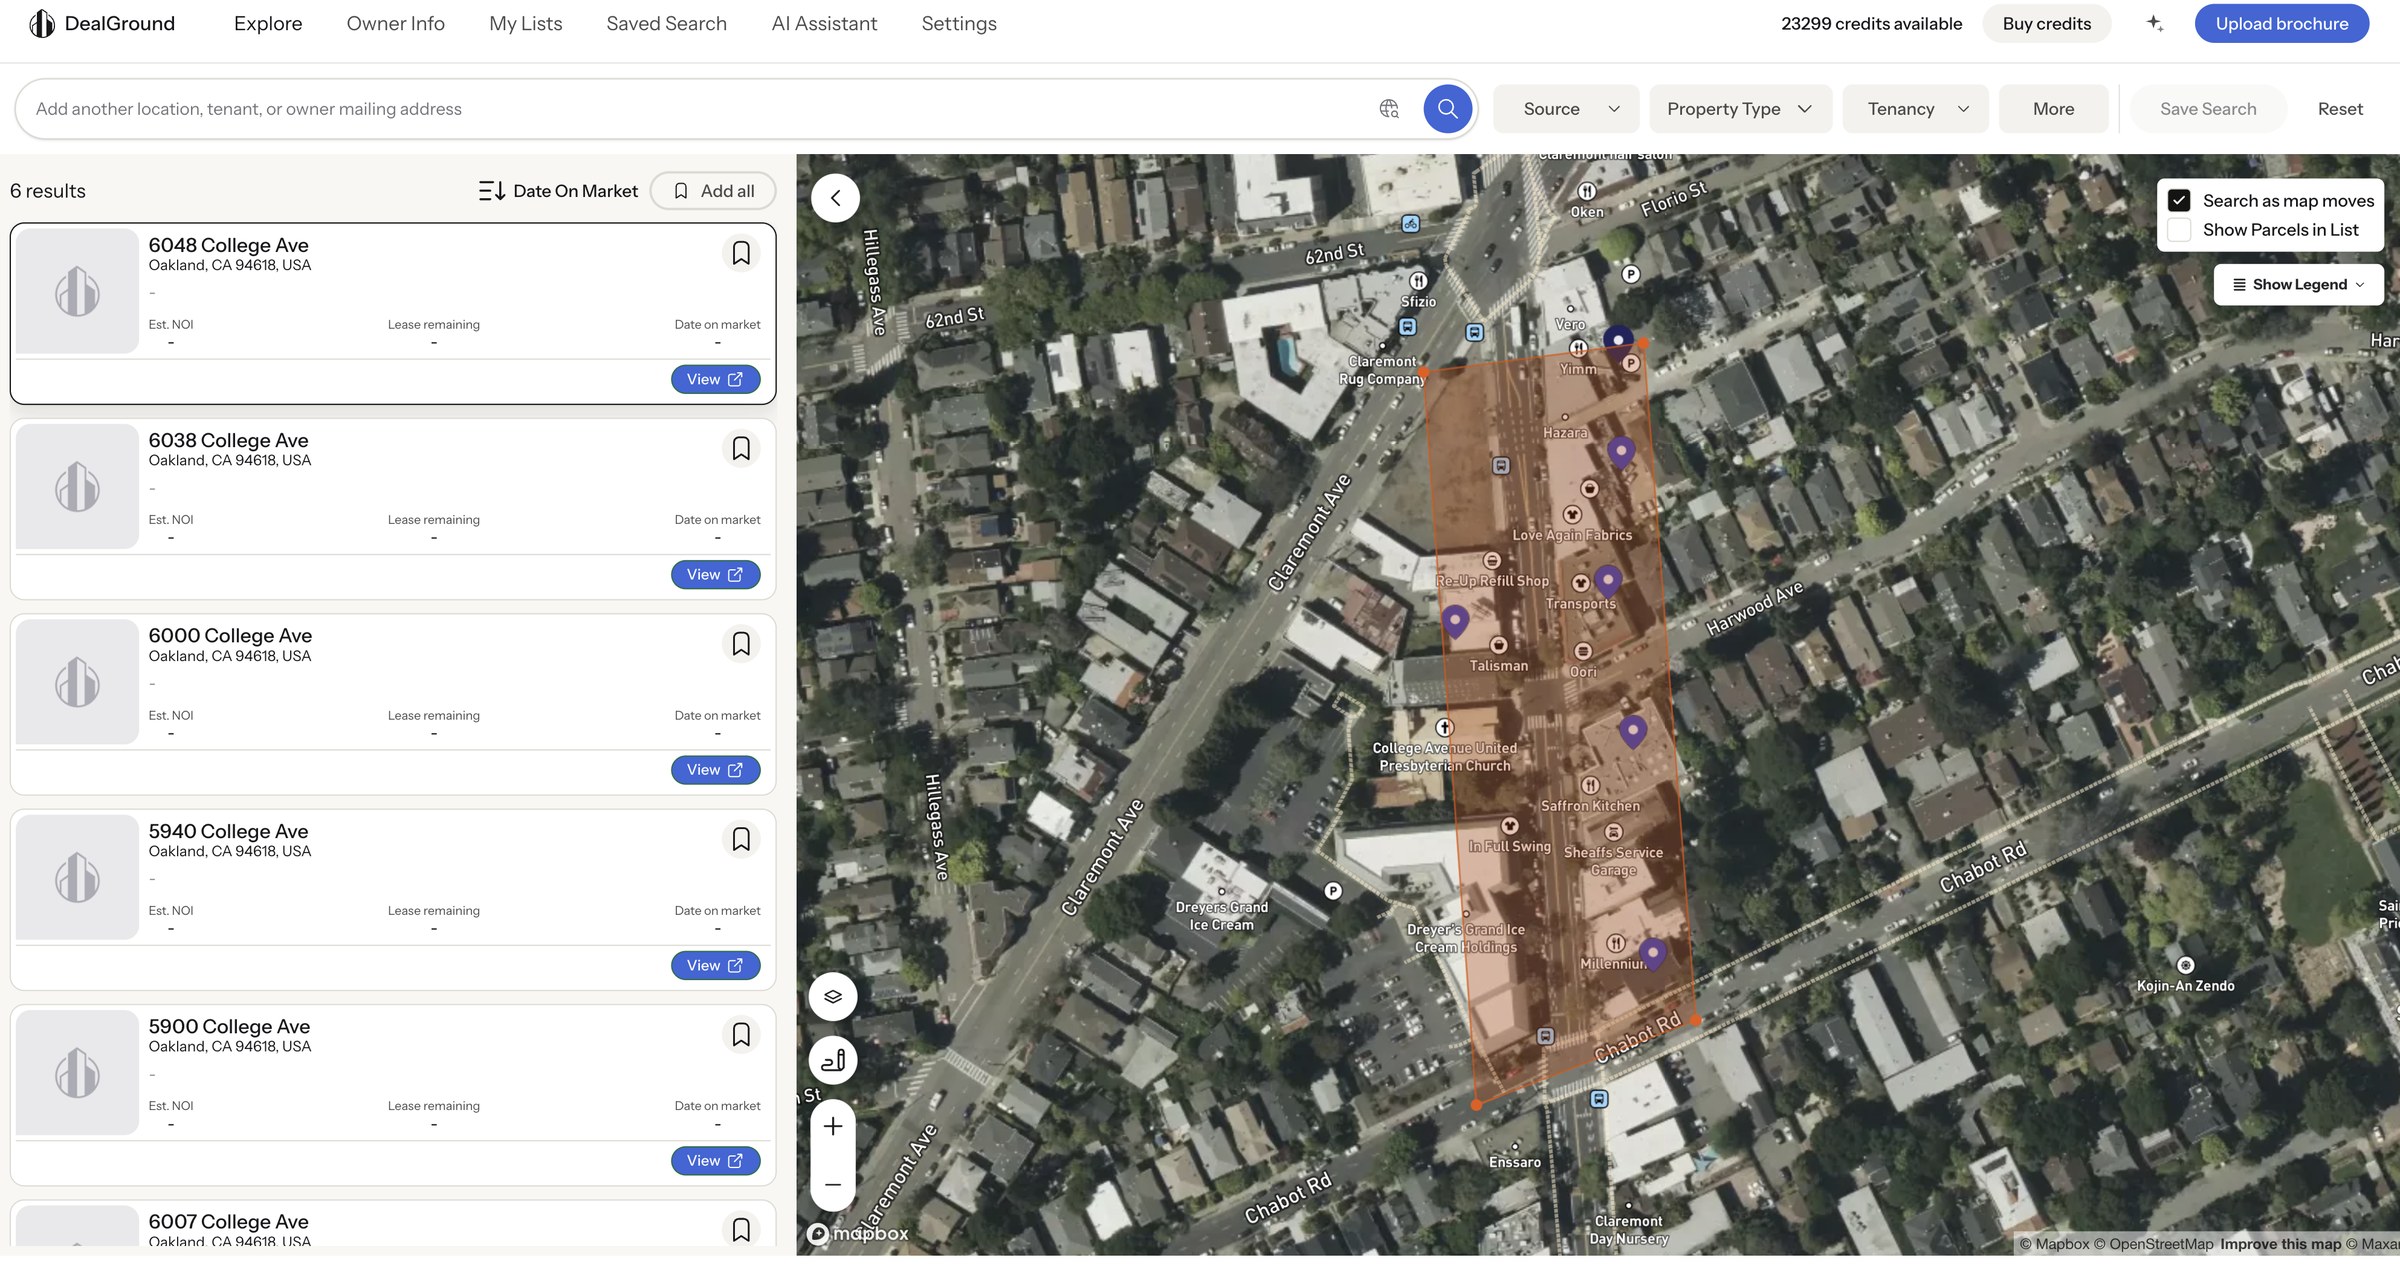Click purple map pin near Millennium
The image size is (2400, 1275).
coord(1653,953)
